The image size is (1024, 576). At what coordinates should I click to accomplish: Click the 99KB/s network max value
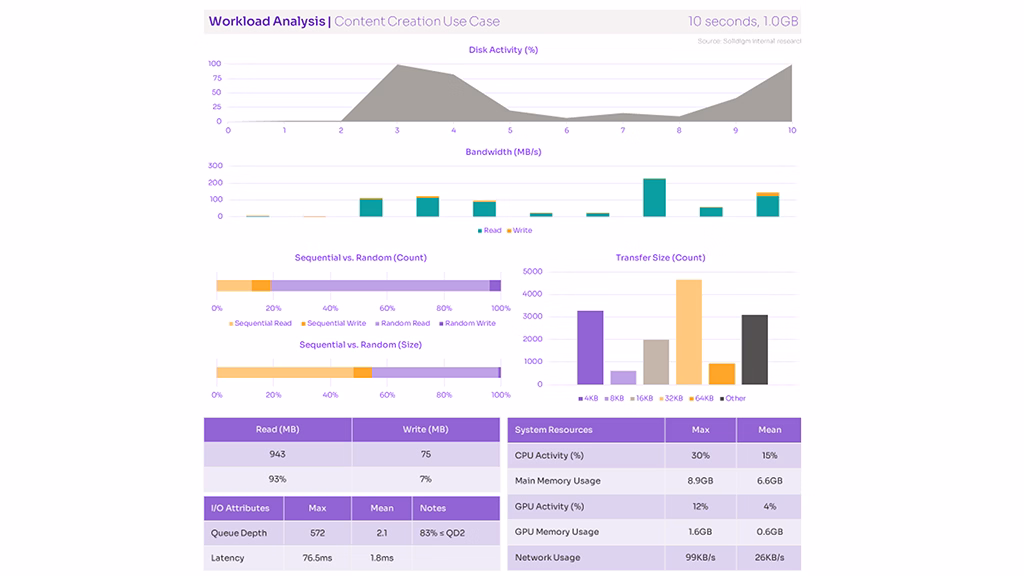[x=700, y=558]
